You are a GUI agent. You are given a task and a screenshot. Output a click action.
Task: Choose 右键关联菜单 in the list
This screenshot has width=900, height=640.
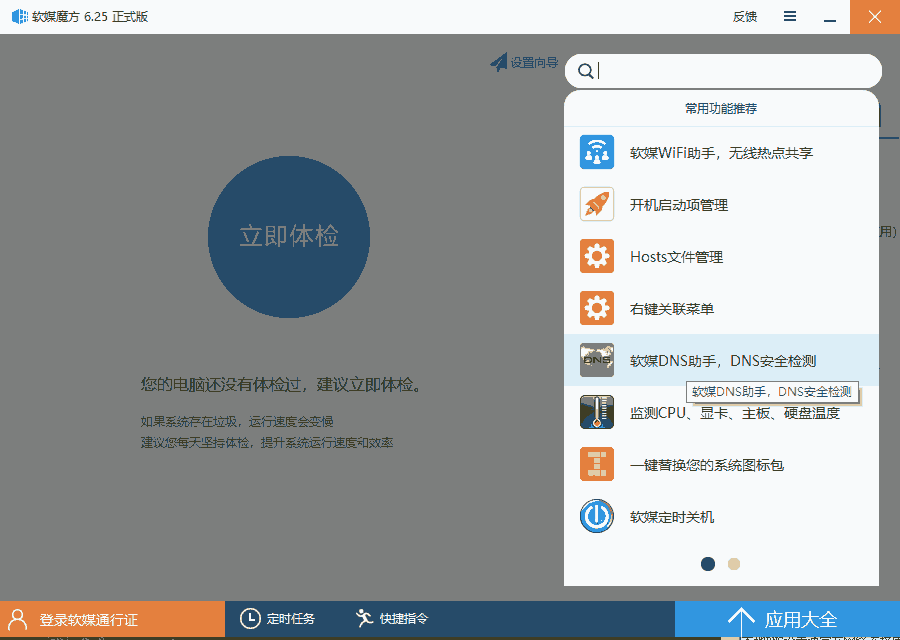[721, 308]
